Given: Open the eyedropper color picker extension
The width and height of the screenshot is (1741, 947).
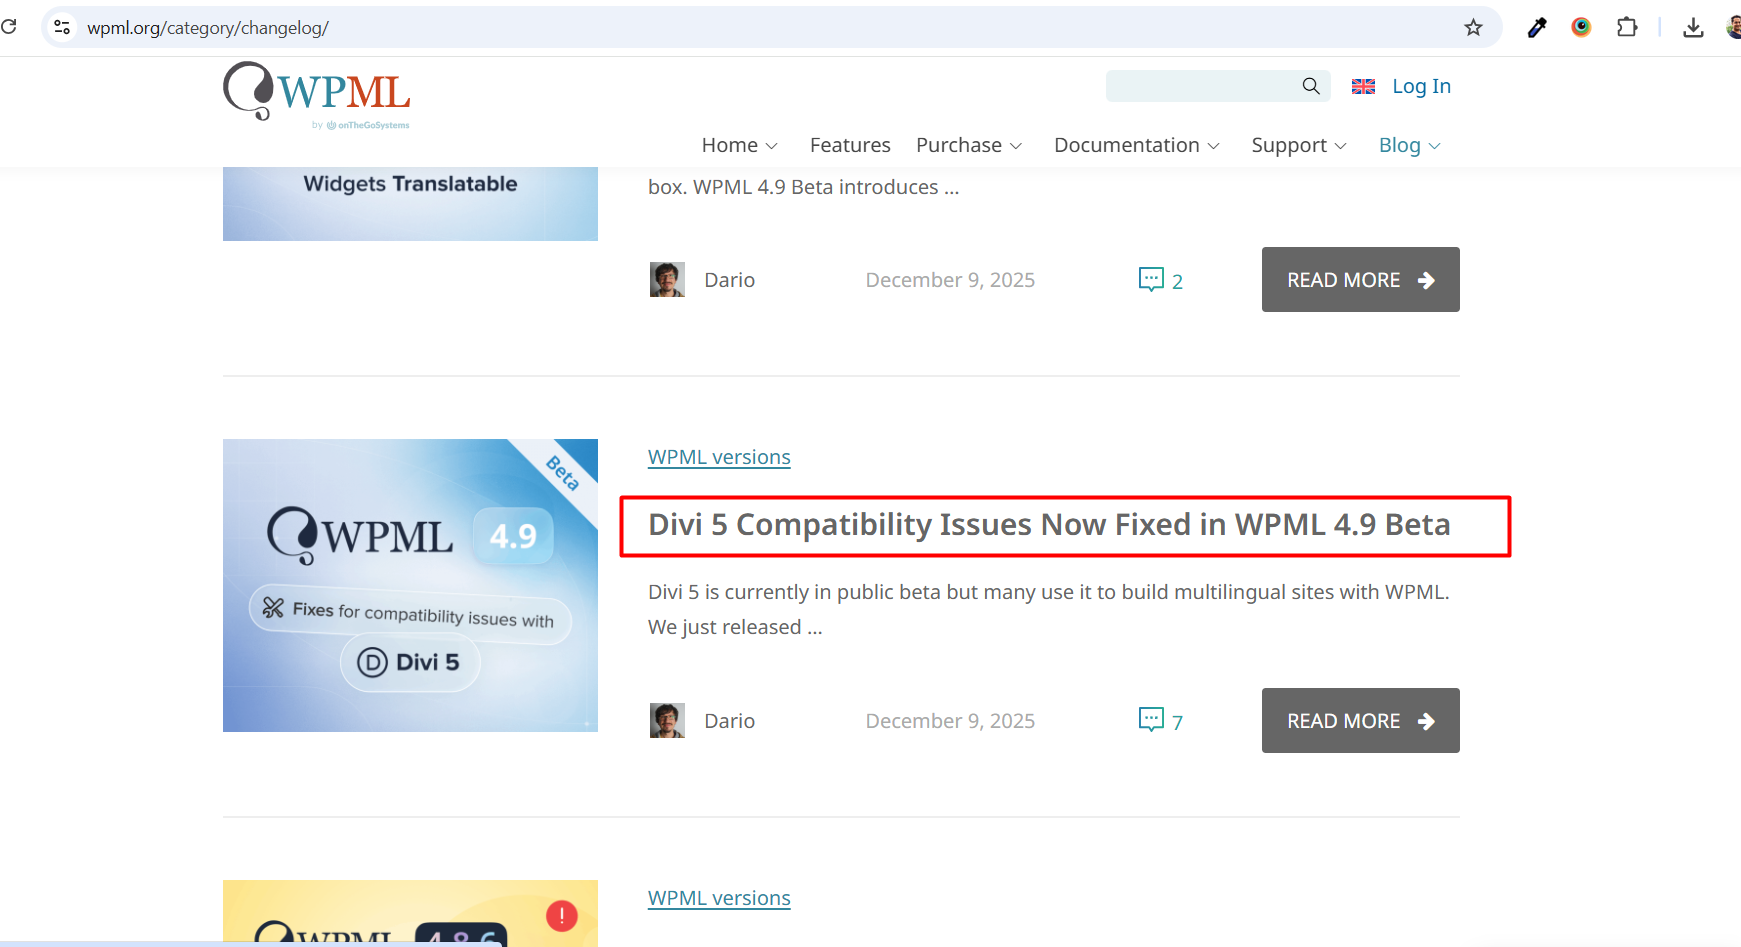Looking at the screenshot, I should [x=1537, y=27].
